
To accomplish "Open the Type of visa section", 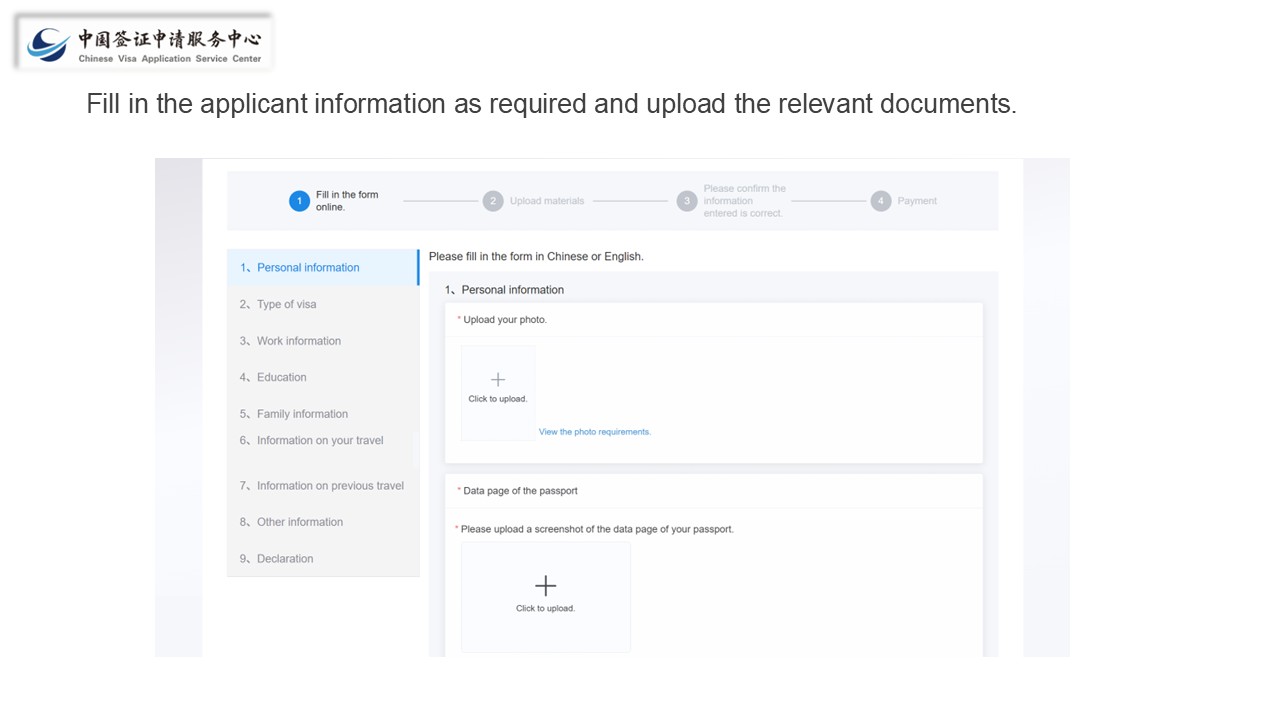I will tap(323, 304).
